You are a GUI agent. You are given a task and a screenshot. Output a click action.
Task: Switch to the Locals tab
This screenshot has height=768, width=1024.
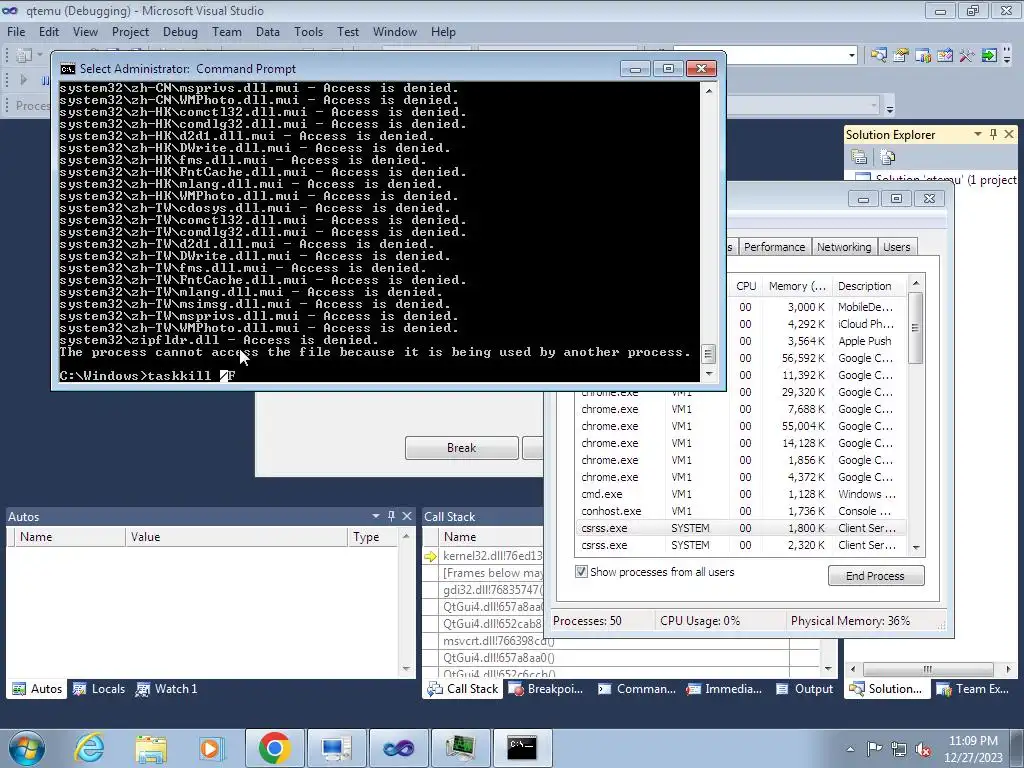pyautogui.click(x=99, y=688)
